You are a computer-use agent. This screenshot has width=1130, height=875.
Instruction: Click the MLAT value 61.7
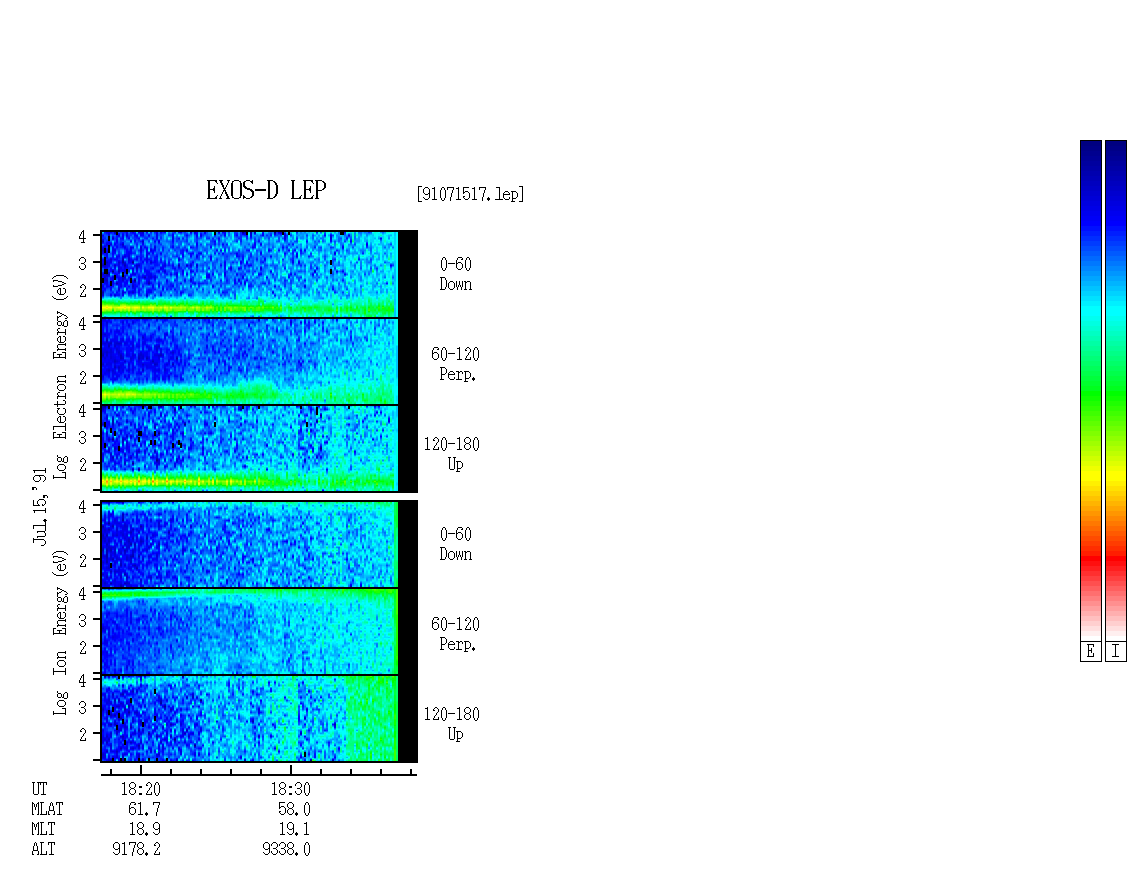coord(144,809)
